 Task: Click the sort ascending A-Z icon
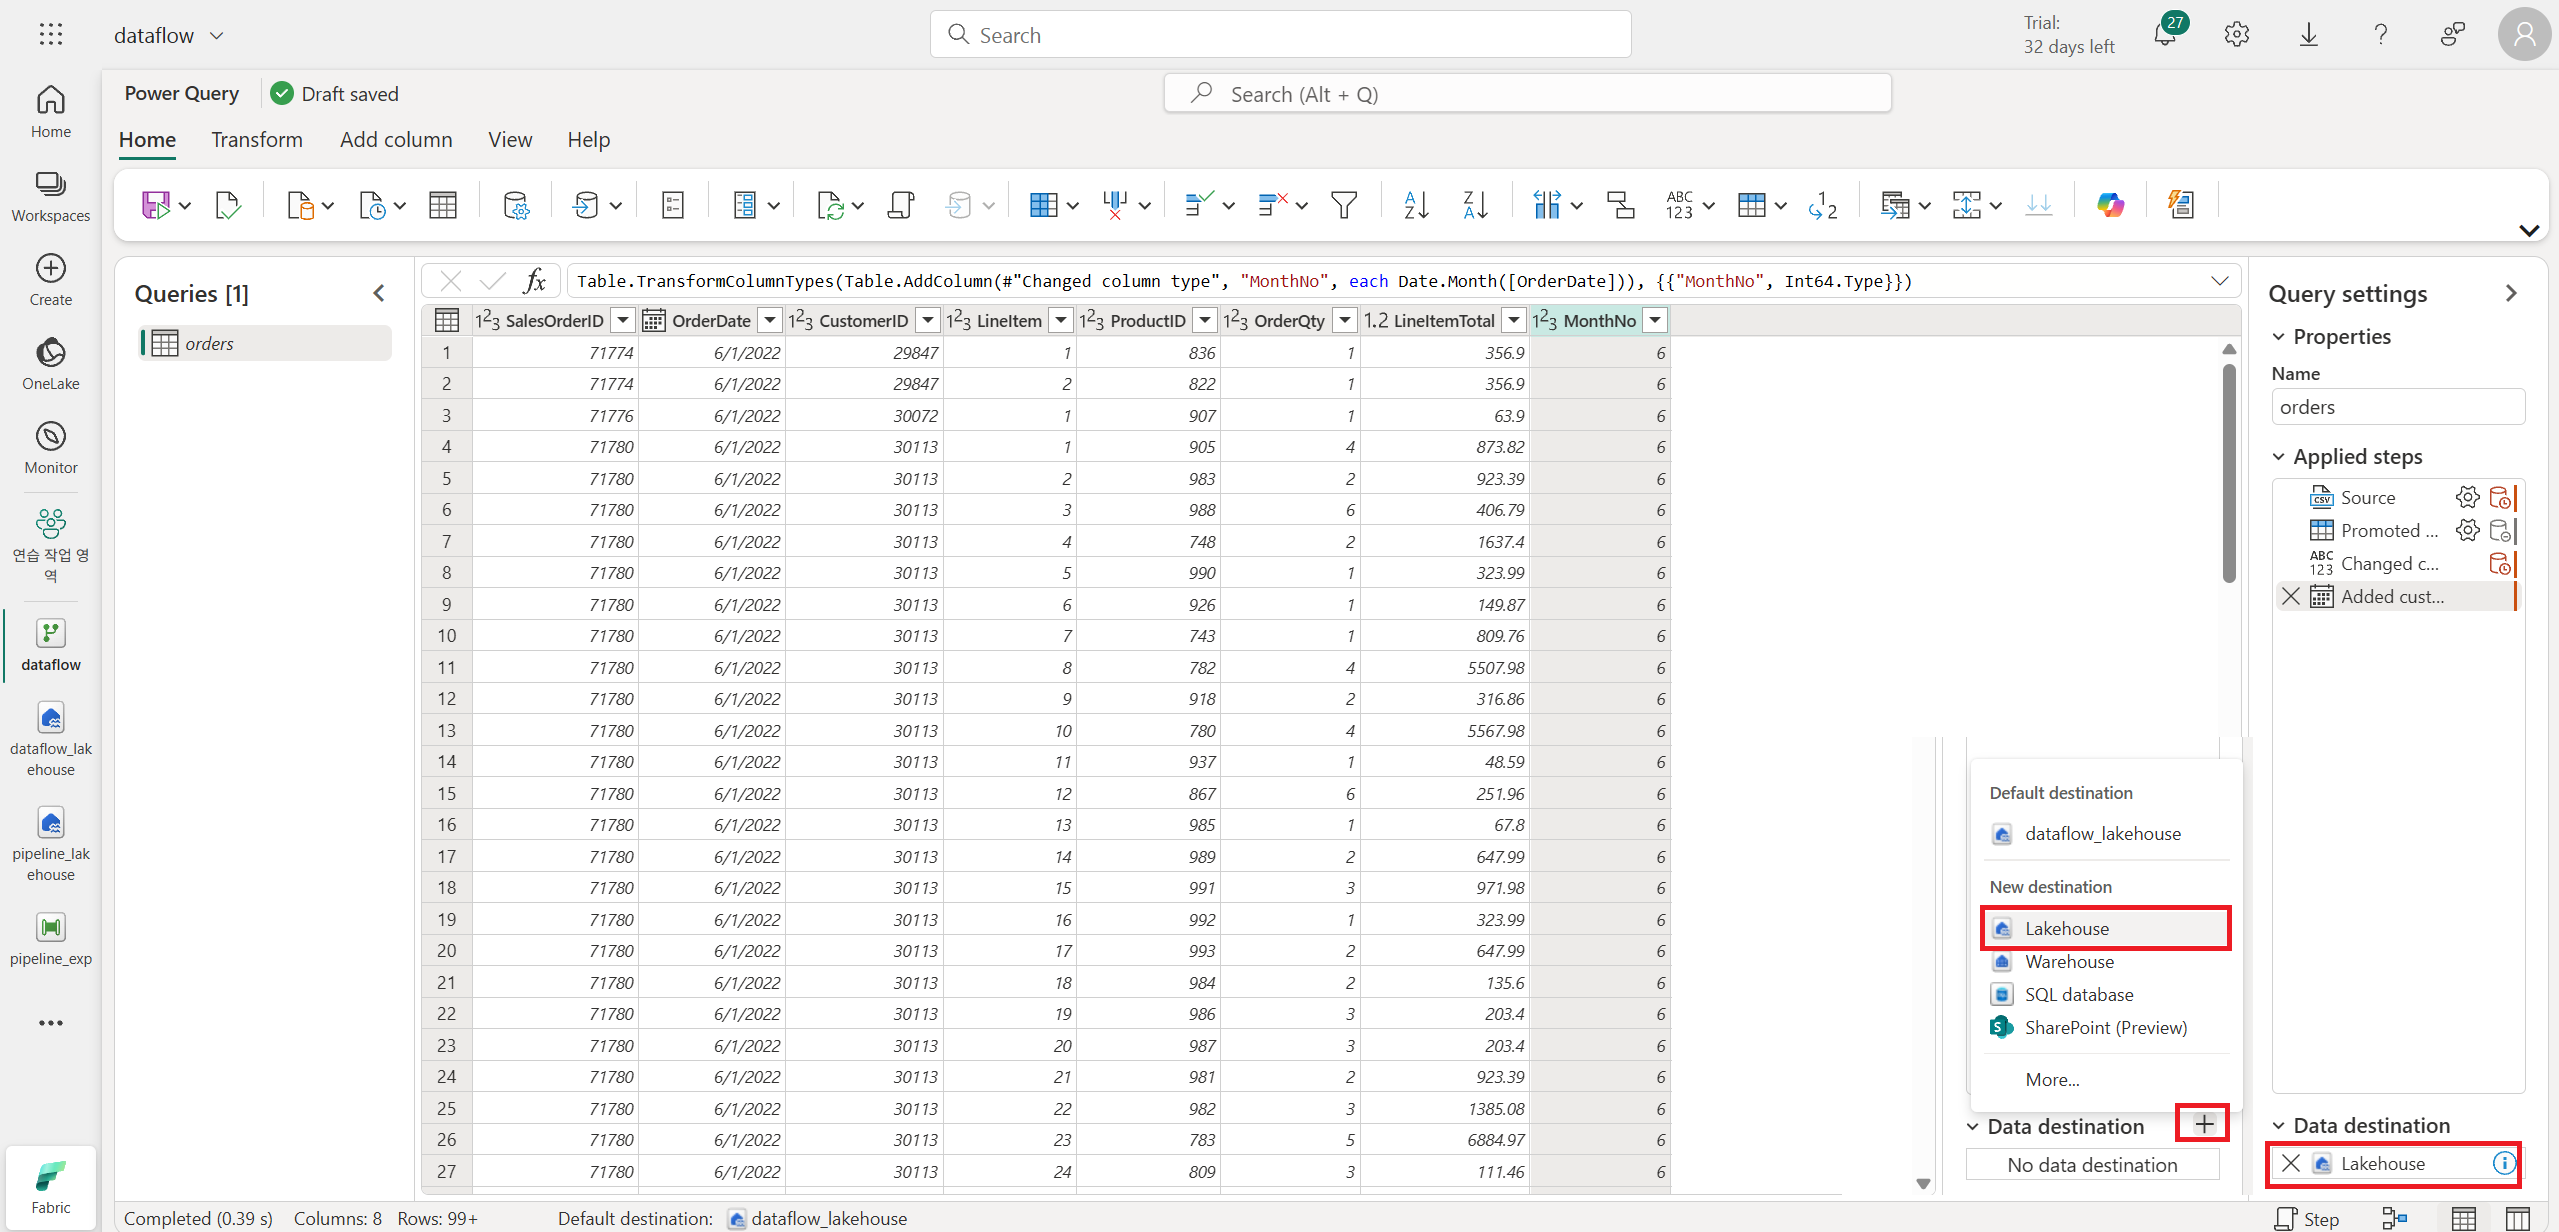click(x=1415, y=205)
